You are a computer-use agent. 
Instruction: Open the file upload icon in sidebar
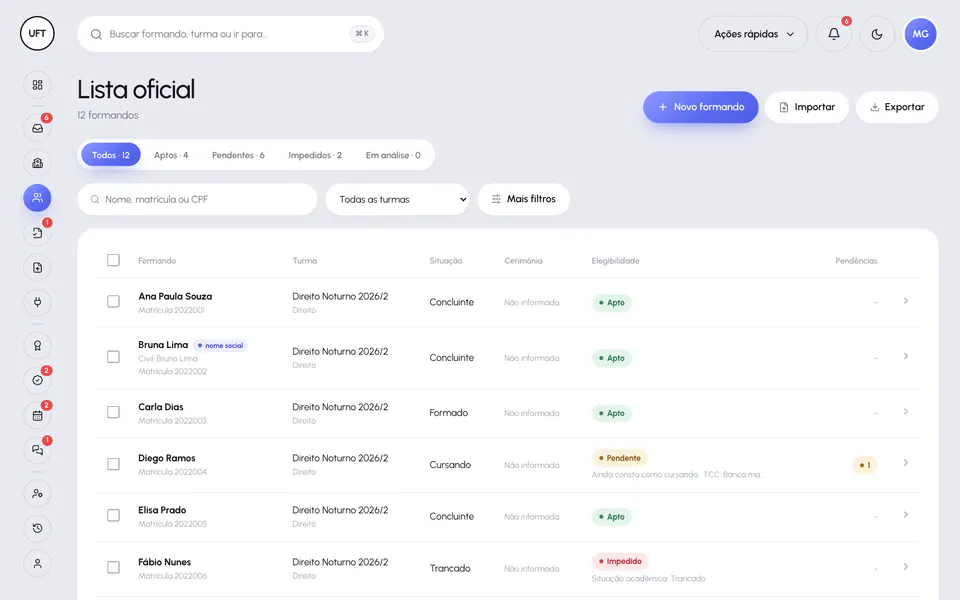(37, 268)
